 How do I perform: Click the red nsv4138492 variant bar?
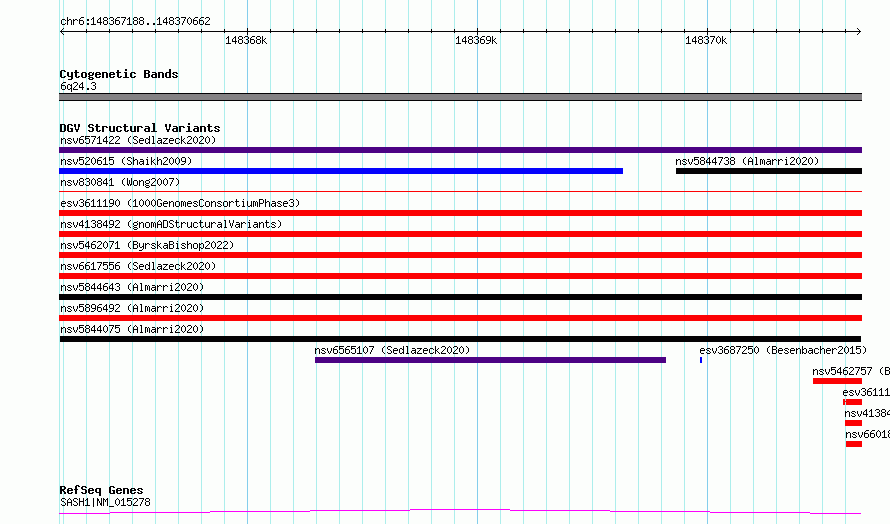tap(460, 234)
